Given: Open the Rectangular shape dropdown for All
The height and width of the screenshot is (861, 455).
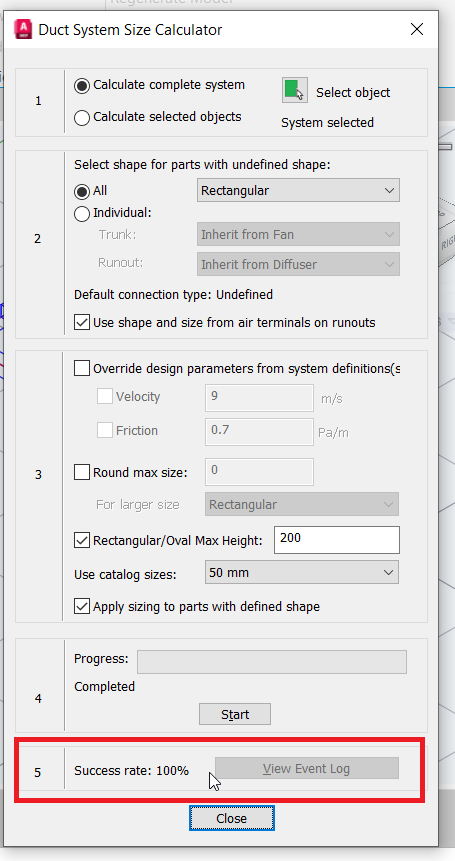Looking at the screenshot, I should pos(298,191).
